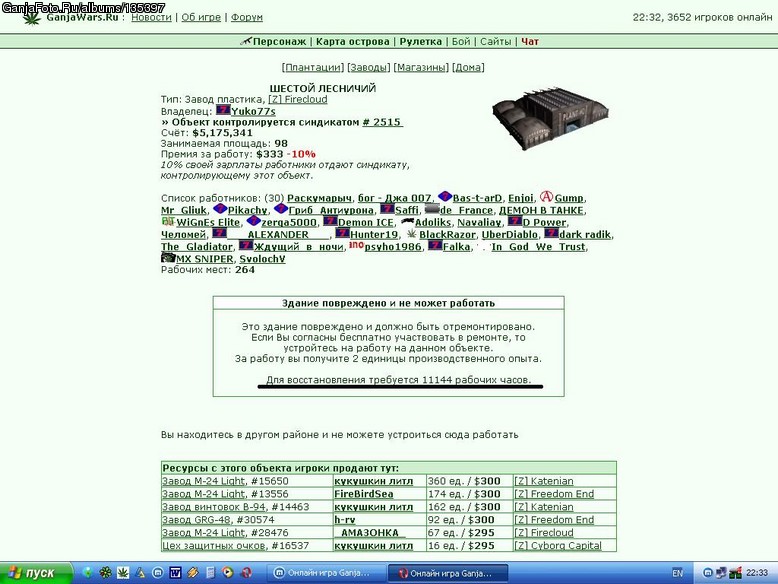778x584 pixels.
Task: Click syndicate badge beside Ждущий в ночи
Action: [x=246, y=246]
